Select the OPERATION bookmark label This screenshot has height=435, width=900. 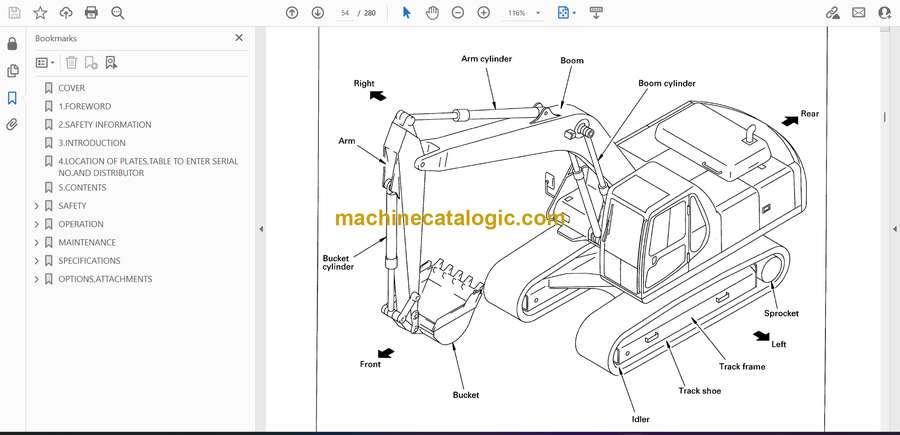[80, 224]
